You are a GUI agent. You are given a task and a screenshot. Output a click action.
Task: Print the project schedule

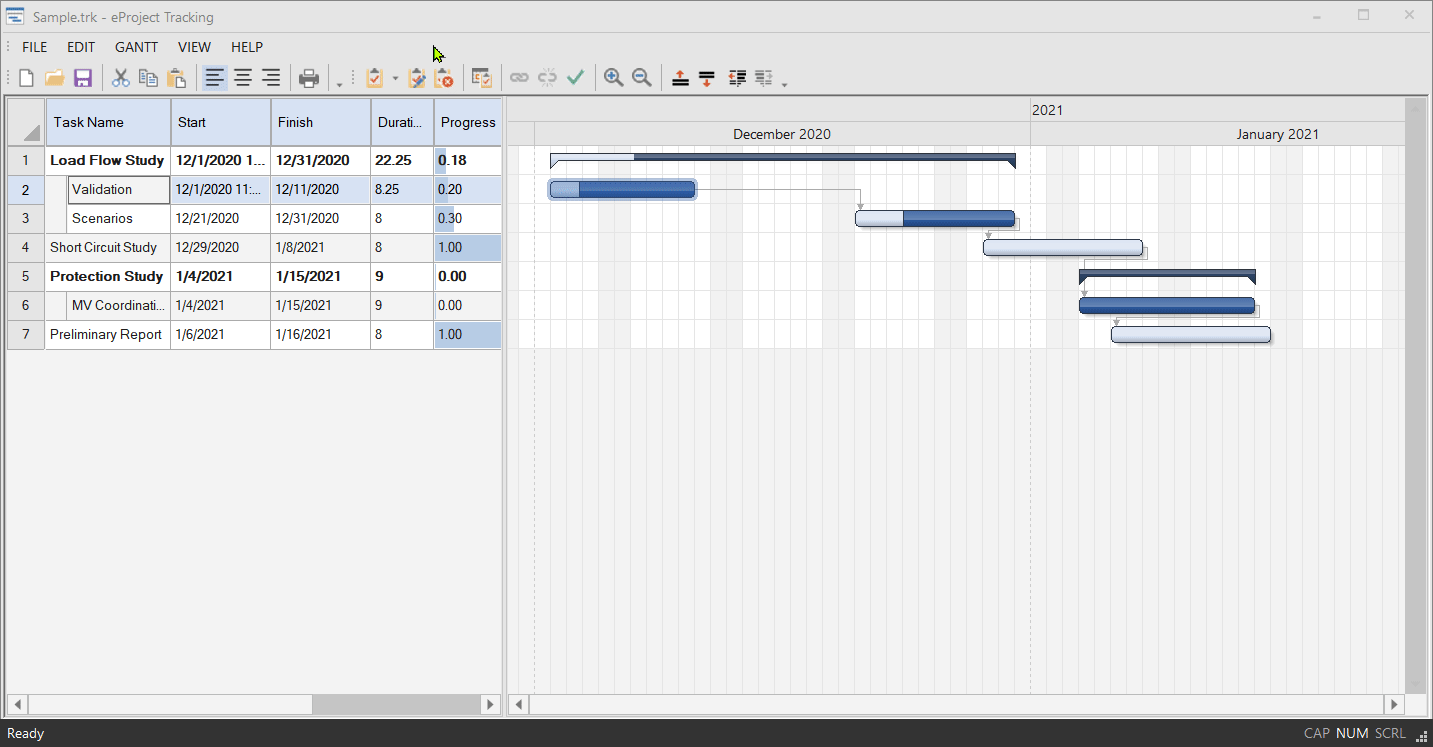(x=309, y=78)
